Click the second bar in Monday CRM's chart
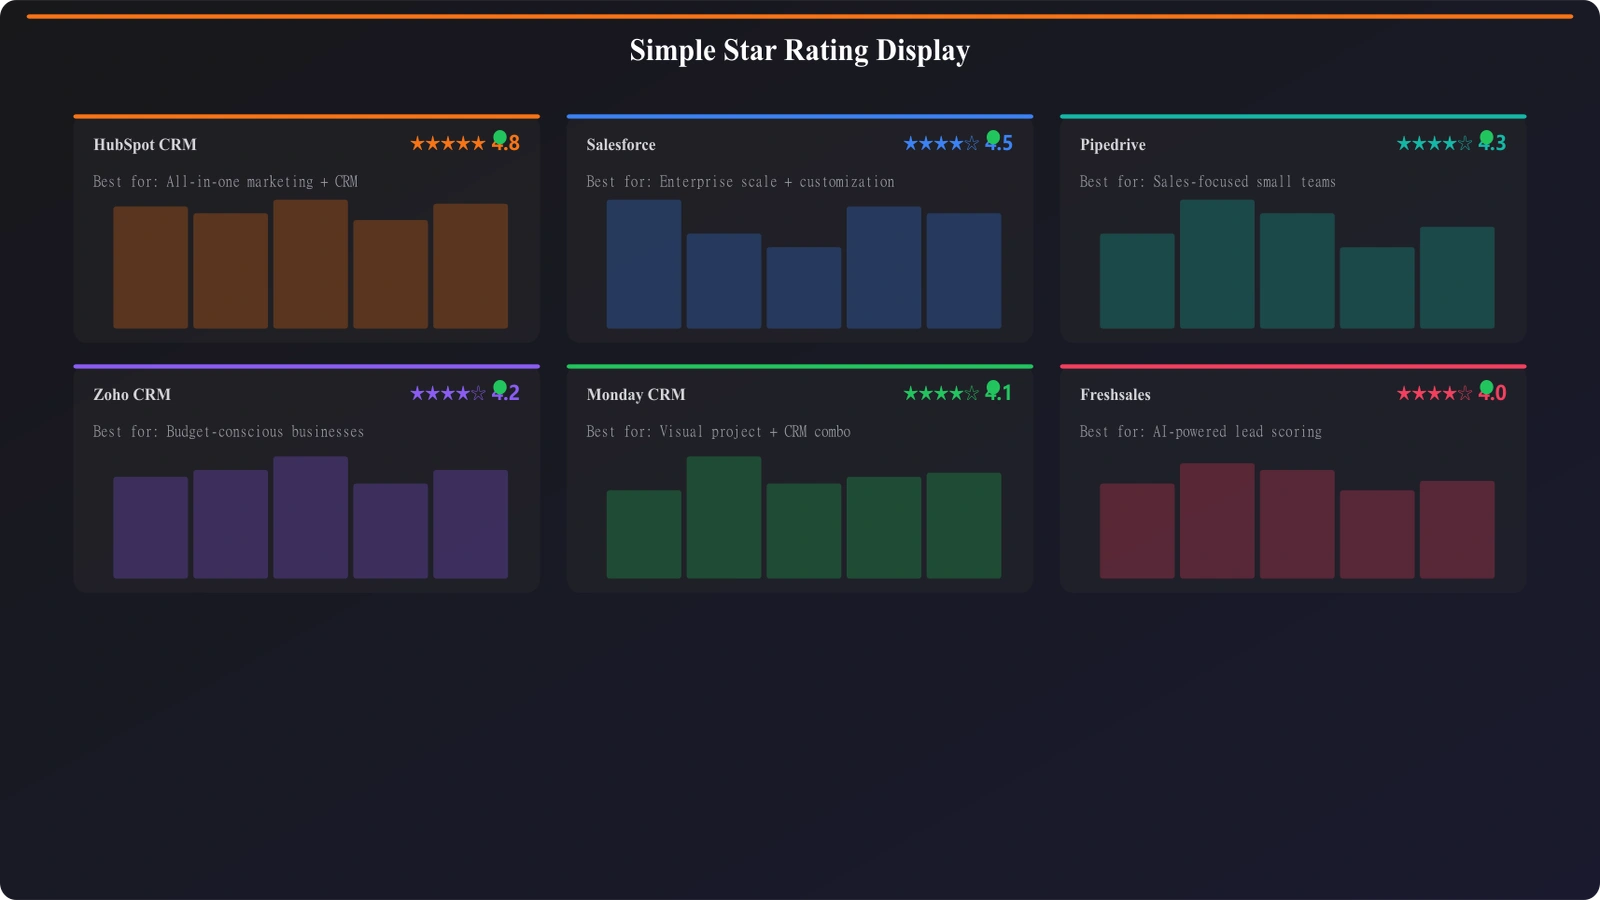This screenshot has height=900, width=1600. click(x=725, y=517)
